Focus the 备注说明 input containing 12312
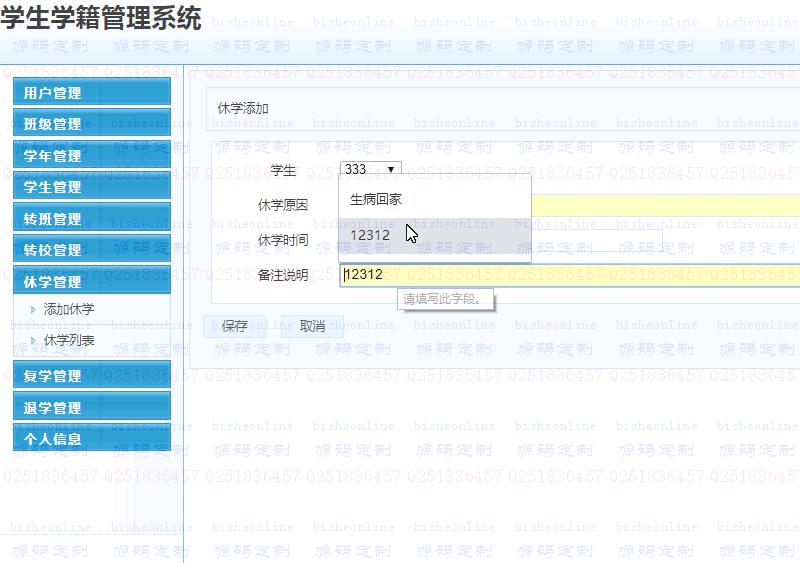 click(x=569, y=275)
